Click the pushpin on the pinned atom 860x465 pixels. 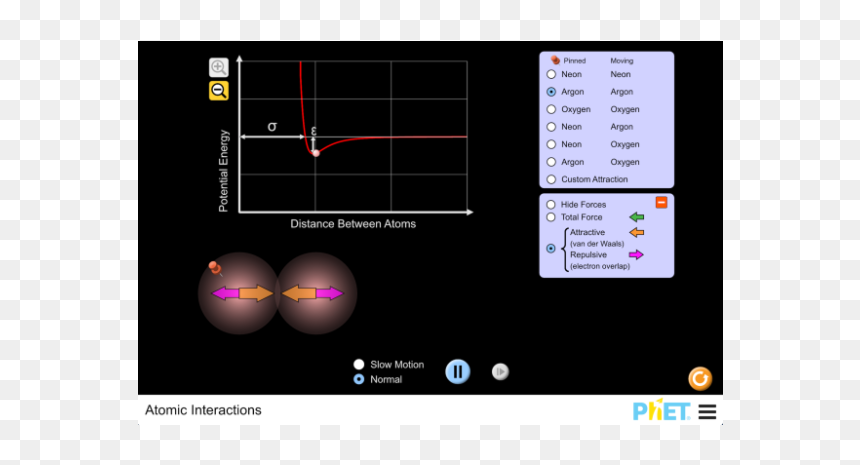(x=214, y=267)
